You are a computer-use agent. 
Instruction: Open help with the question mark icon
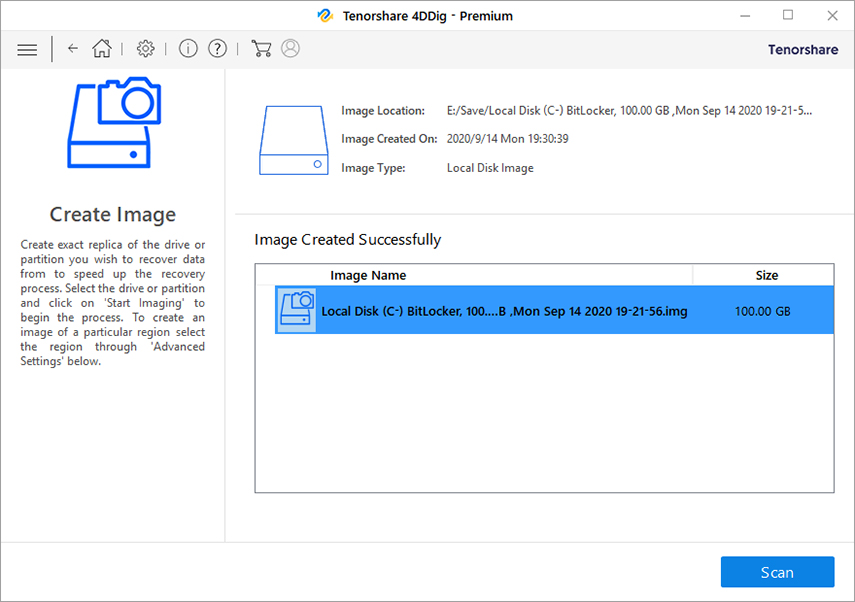point(217,49)
